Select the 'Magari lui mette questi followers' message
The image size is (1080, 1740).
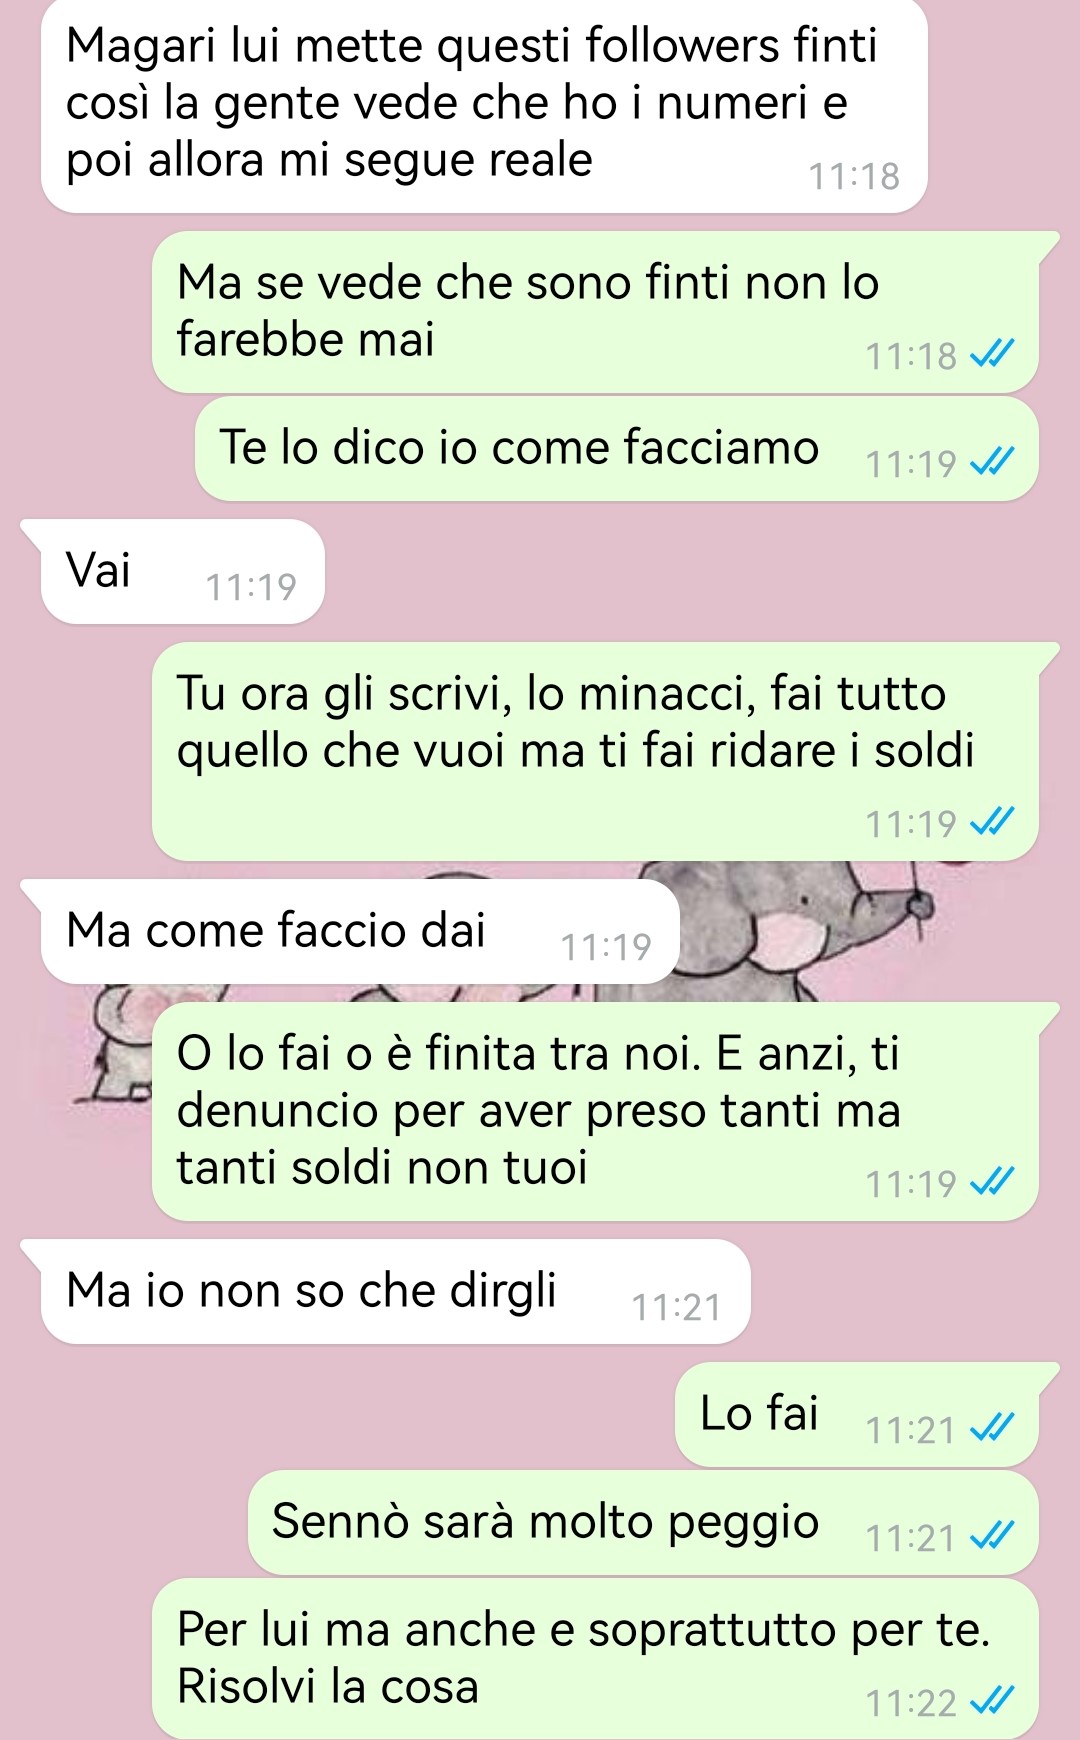(x=484, y=106)
